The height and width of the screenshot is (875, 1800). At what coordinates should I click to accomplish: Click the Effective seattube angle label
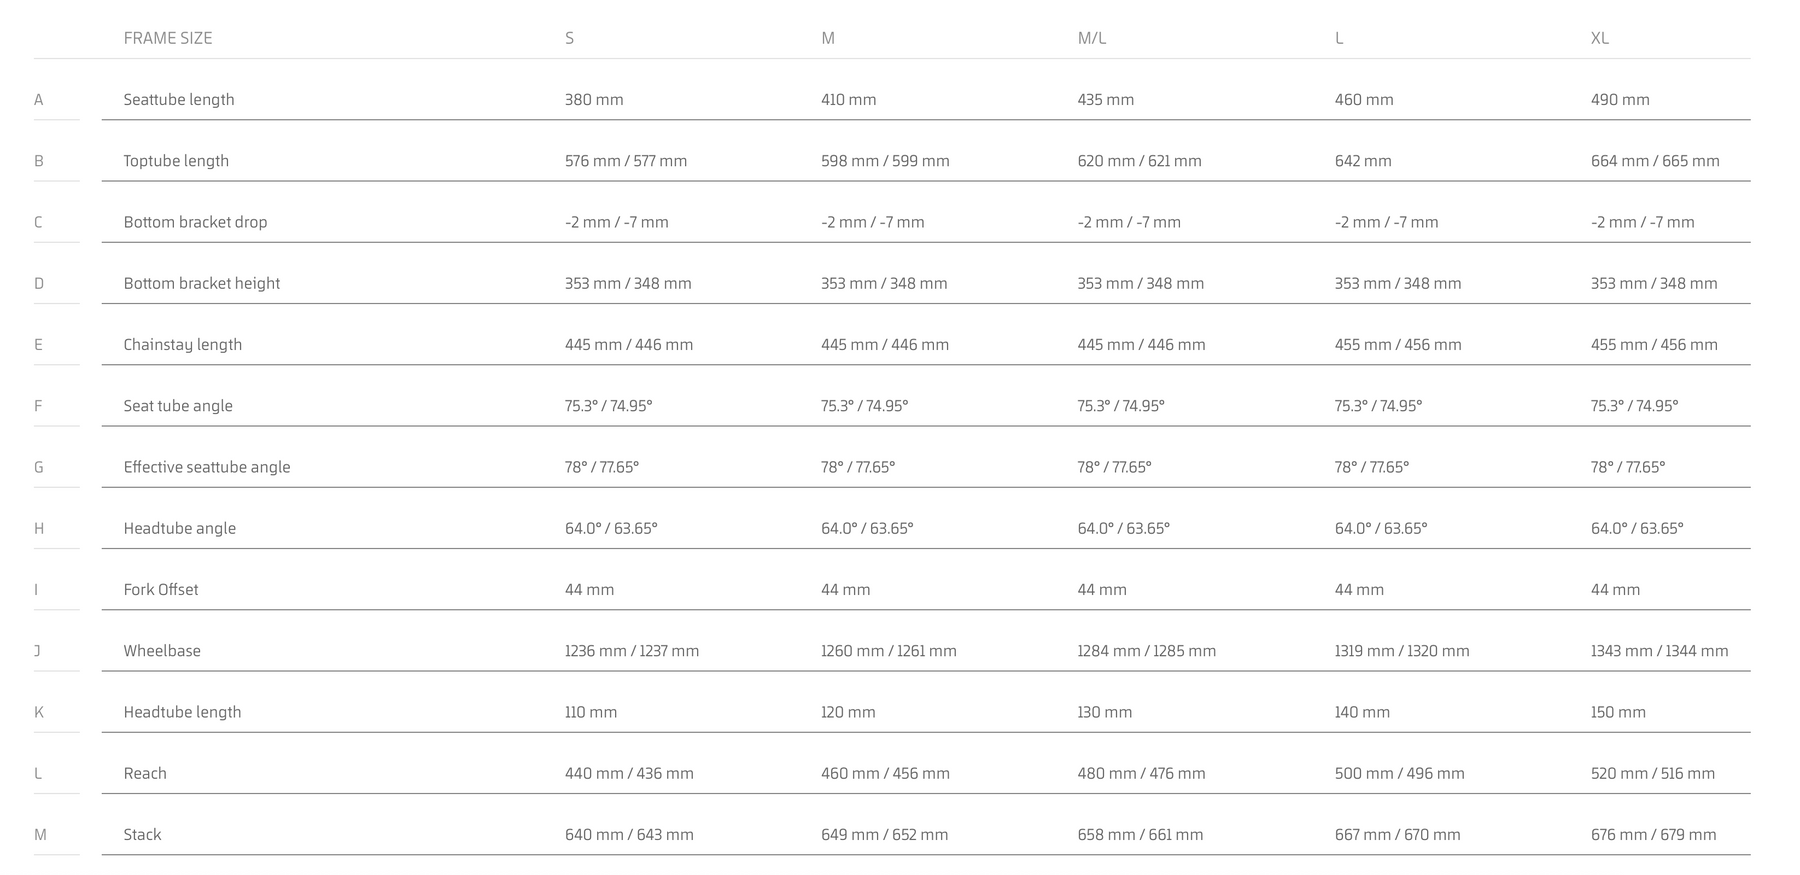207,467
